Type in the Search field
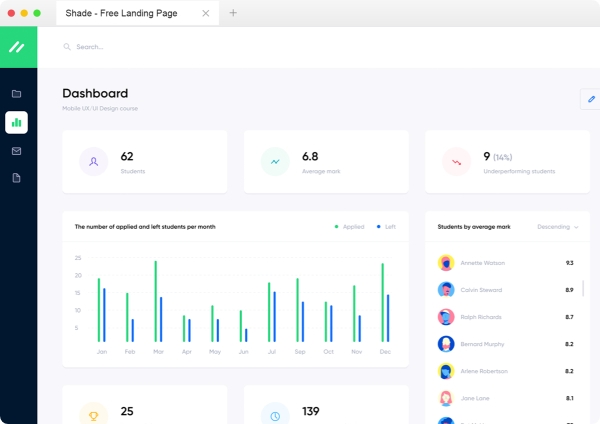This screenshot has height=424, width=600. click(x=200, y=47)
